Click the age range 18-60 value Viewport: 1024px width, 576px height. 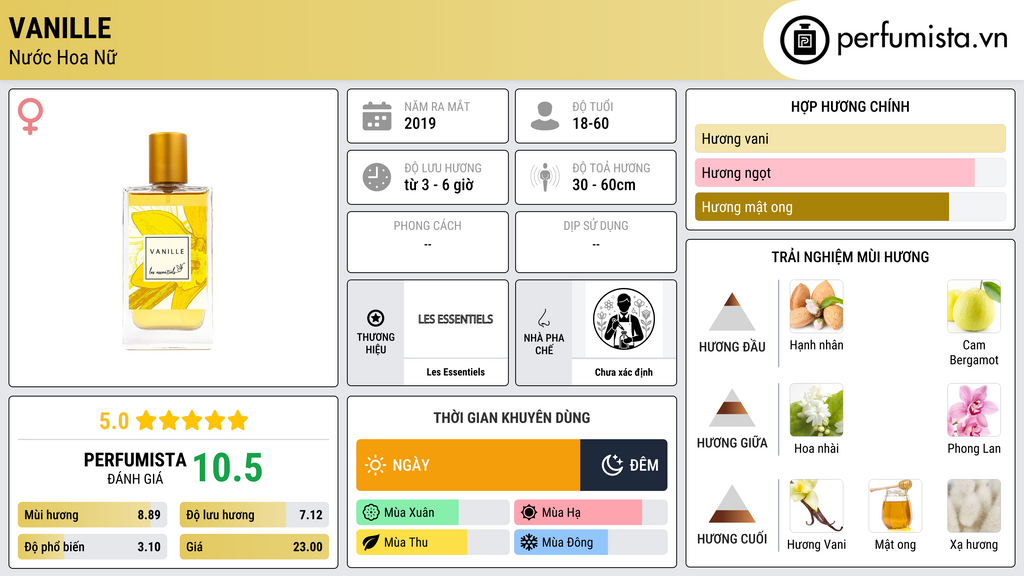click(590, 123)
